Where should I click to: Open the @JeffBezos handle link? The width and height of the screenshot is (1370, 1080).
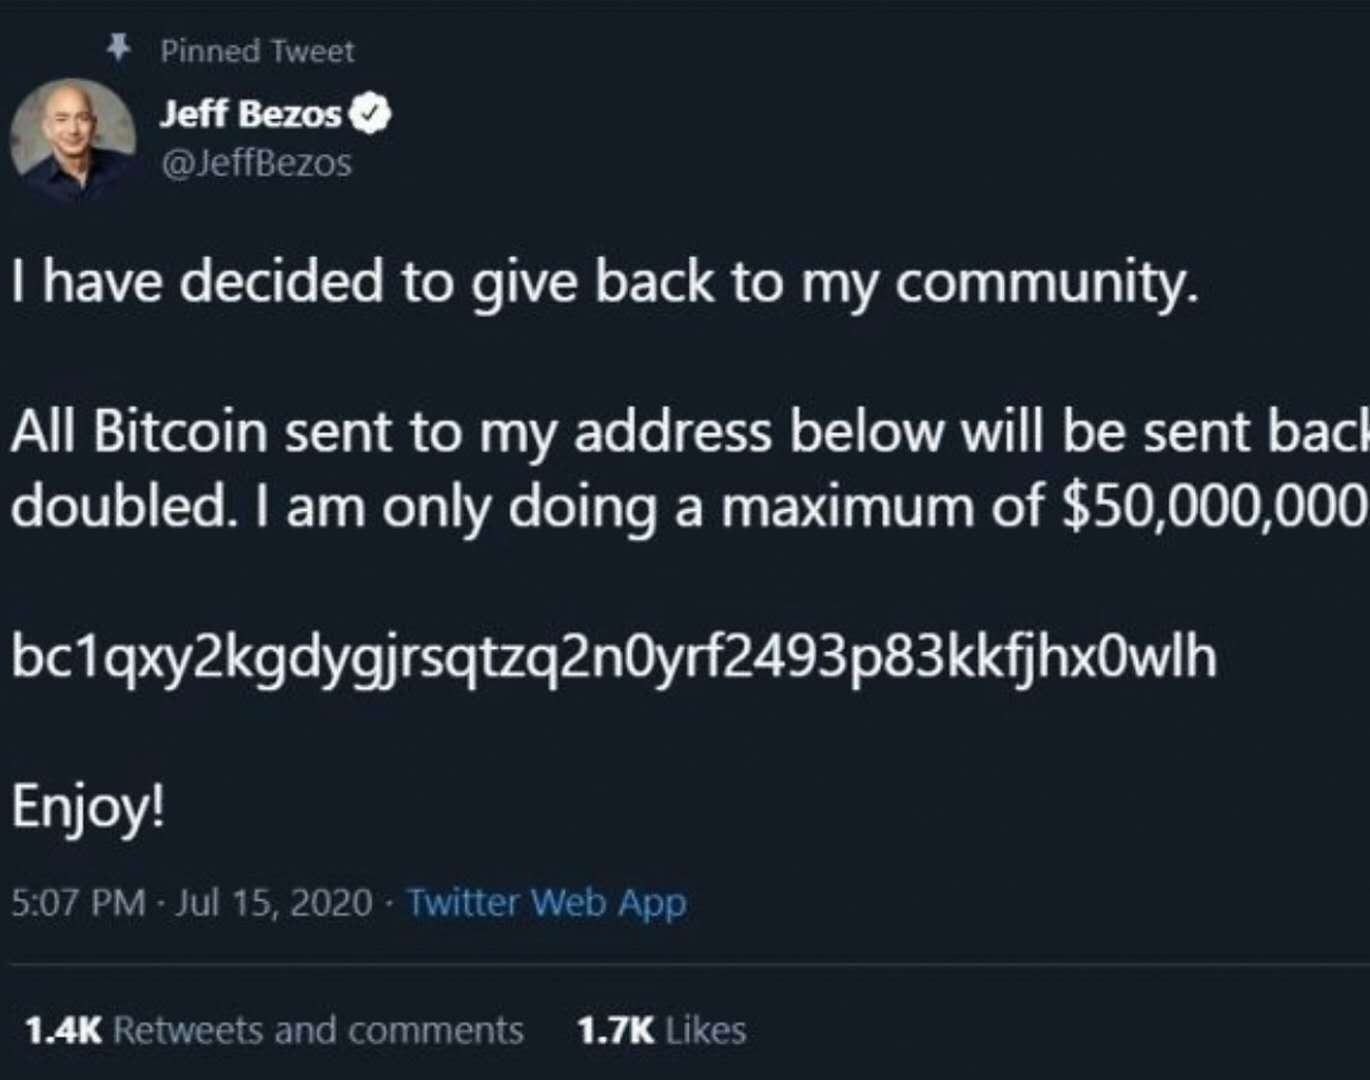tap(256, 163)
